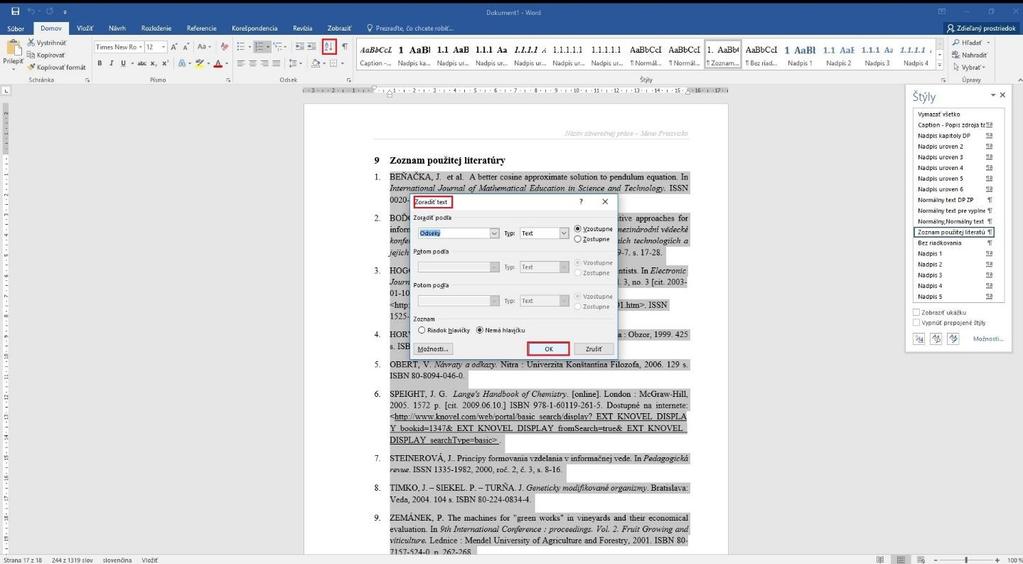Image resolution: width=1023 pixels, height=564 pixels.
Task: Open the Súbor tab
Action: click(x=16, y=28)
